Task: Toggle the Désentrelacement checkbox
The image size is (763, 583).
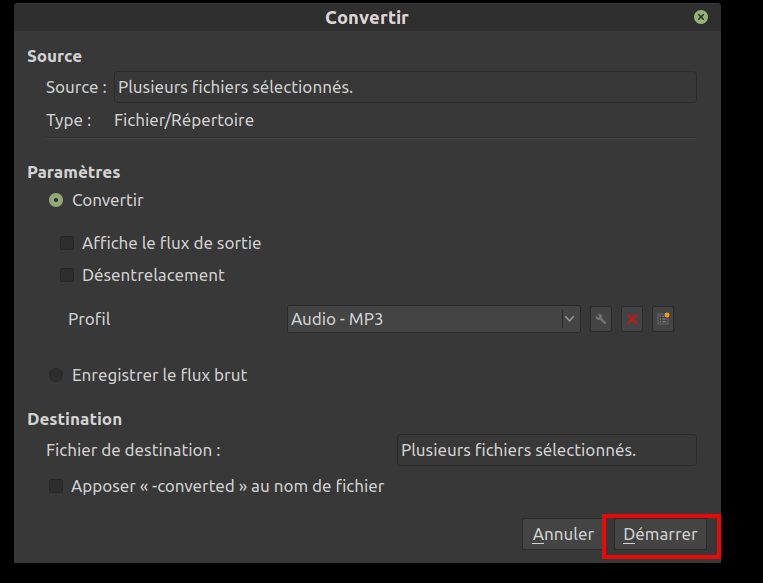Action: tap(67, 275)
